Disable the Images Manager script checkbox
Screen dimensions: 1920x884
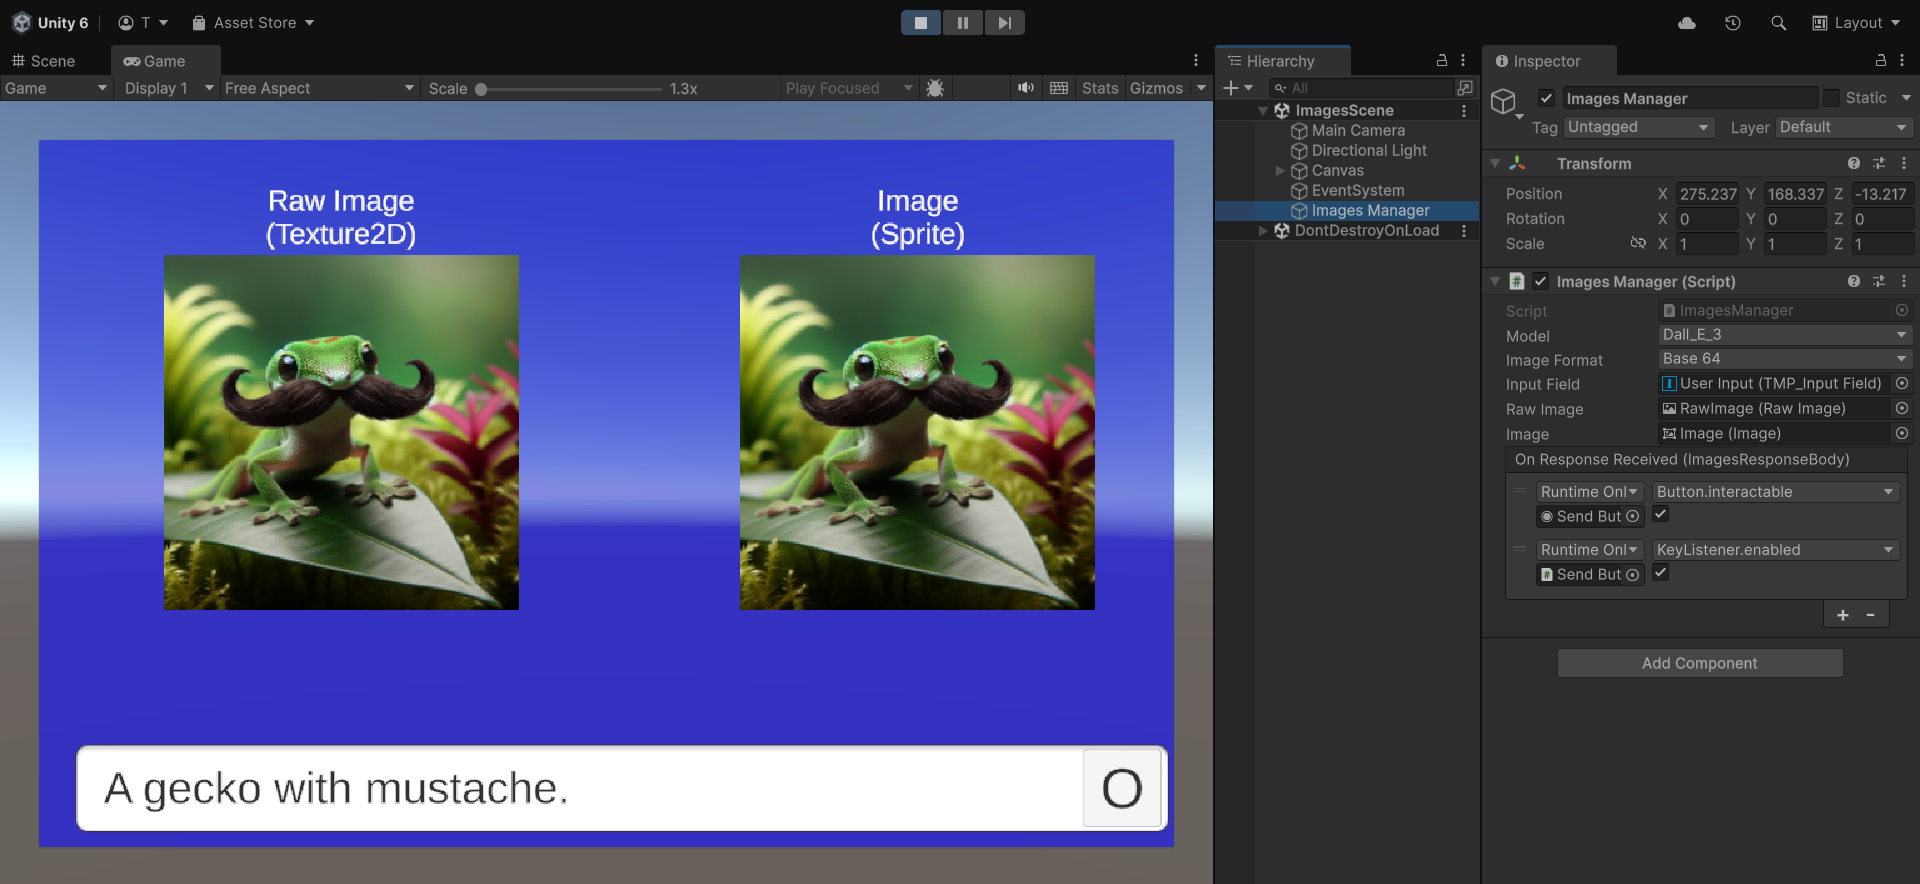(1541, 281)
